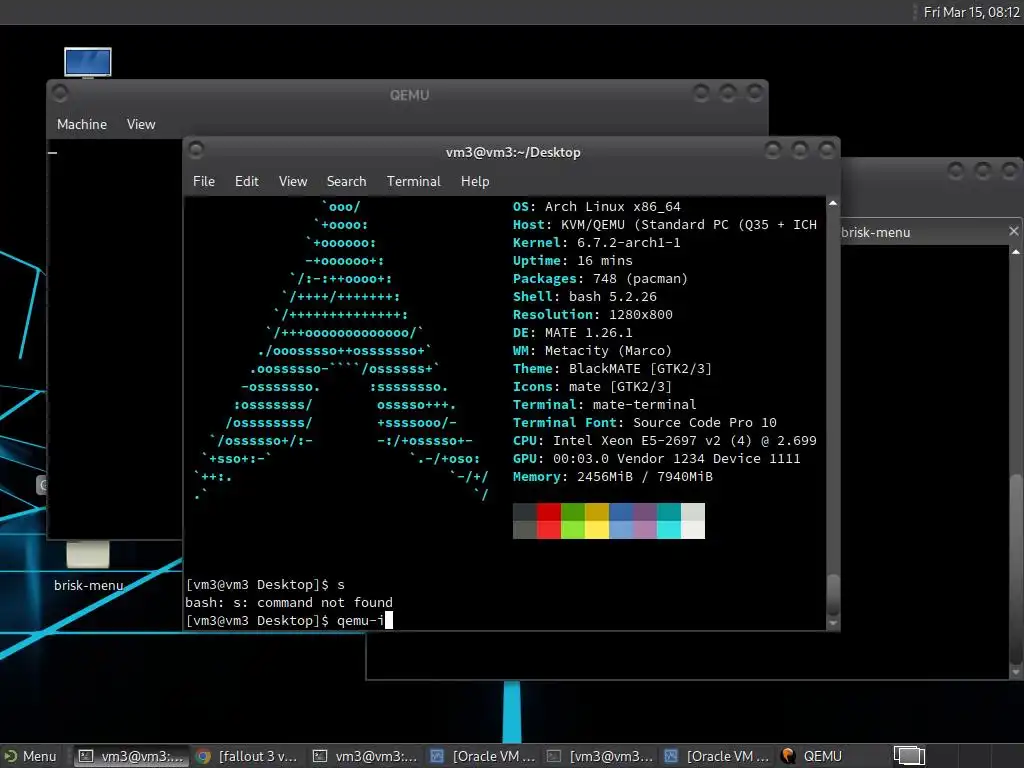Image resolution: width=1024 pixels, height=768 pixels.
Task: Switch to the fallout 3 Chrome taskbar entry
Action: [248, 756]
